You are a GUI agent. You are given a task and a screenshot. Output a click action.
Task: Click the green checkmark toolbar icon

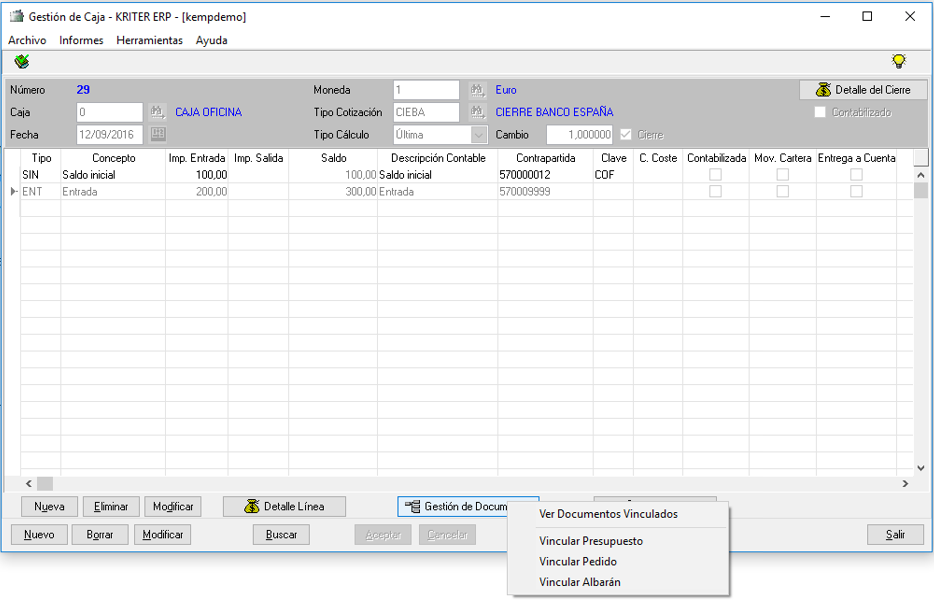22,61
